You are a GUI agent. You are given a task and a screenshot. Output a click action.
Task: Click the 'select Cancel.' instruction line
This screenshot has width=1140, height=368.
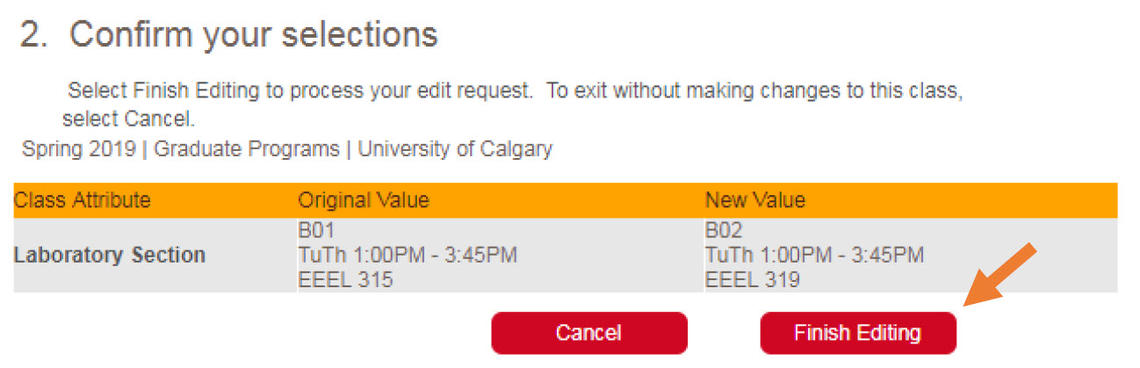coord(129,119)
